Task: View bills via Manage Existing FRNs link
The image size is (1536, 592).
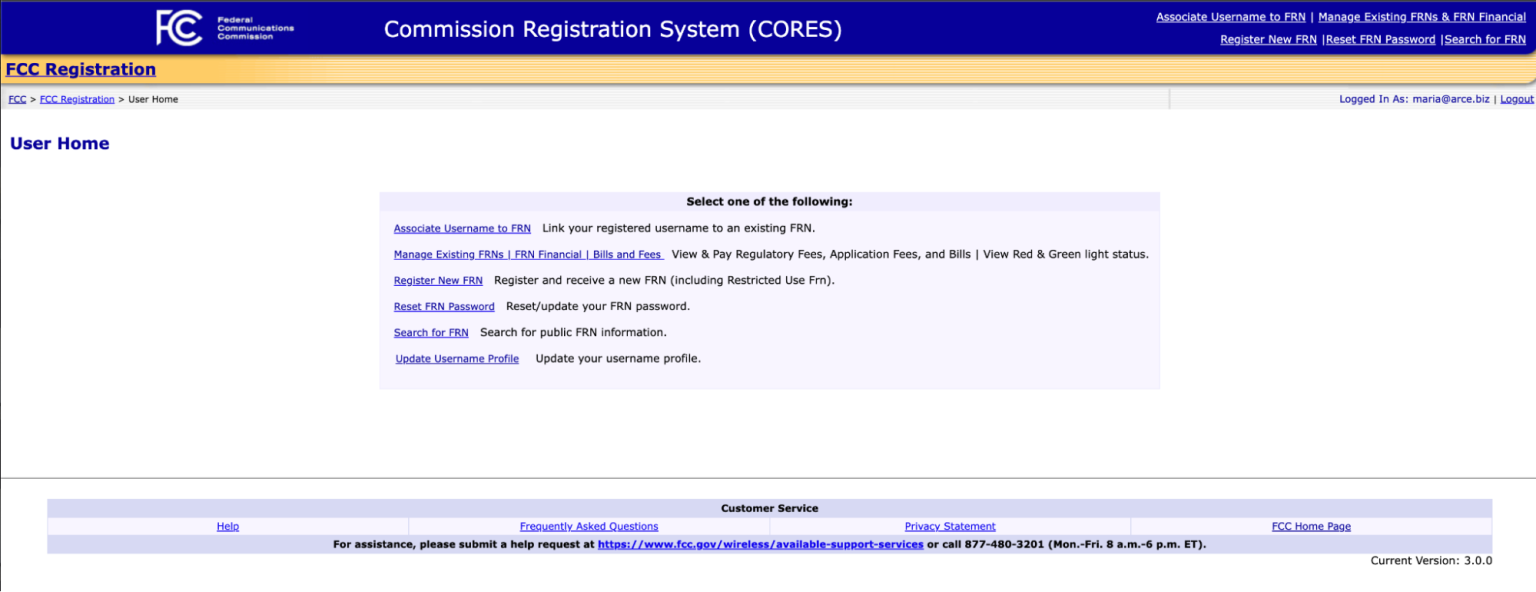Action: point(528,254)
